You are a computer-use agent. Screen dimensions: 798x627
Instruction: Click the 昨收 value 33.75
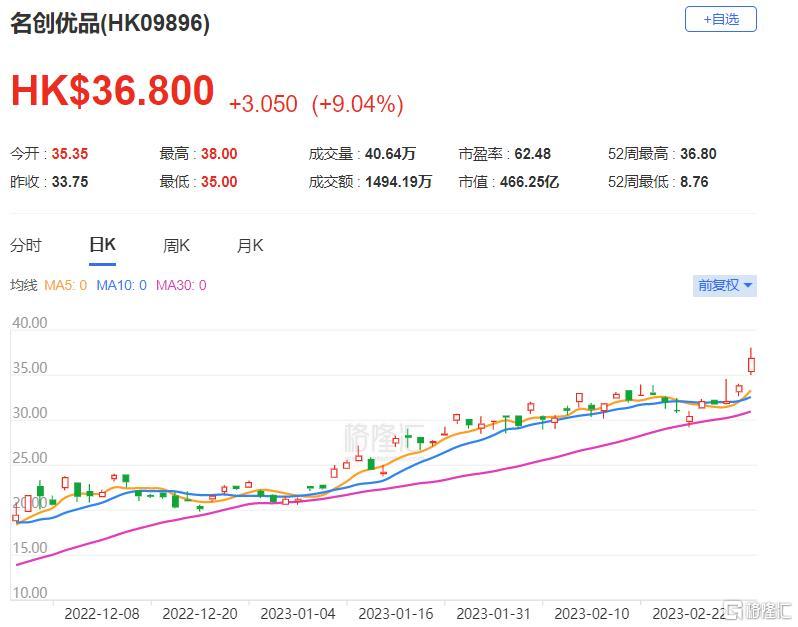click(x=70, y=182)
